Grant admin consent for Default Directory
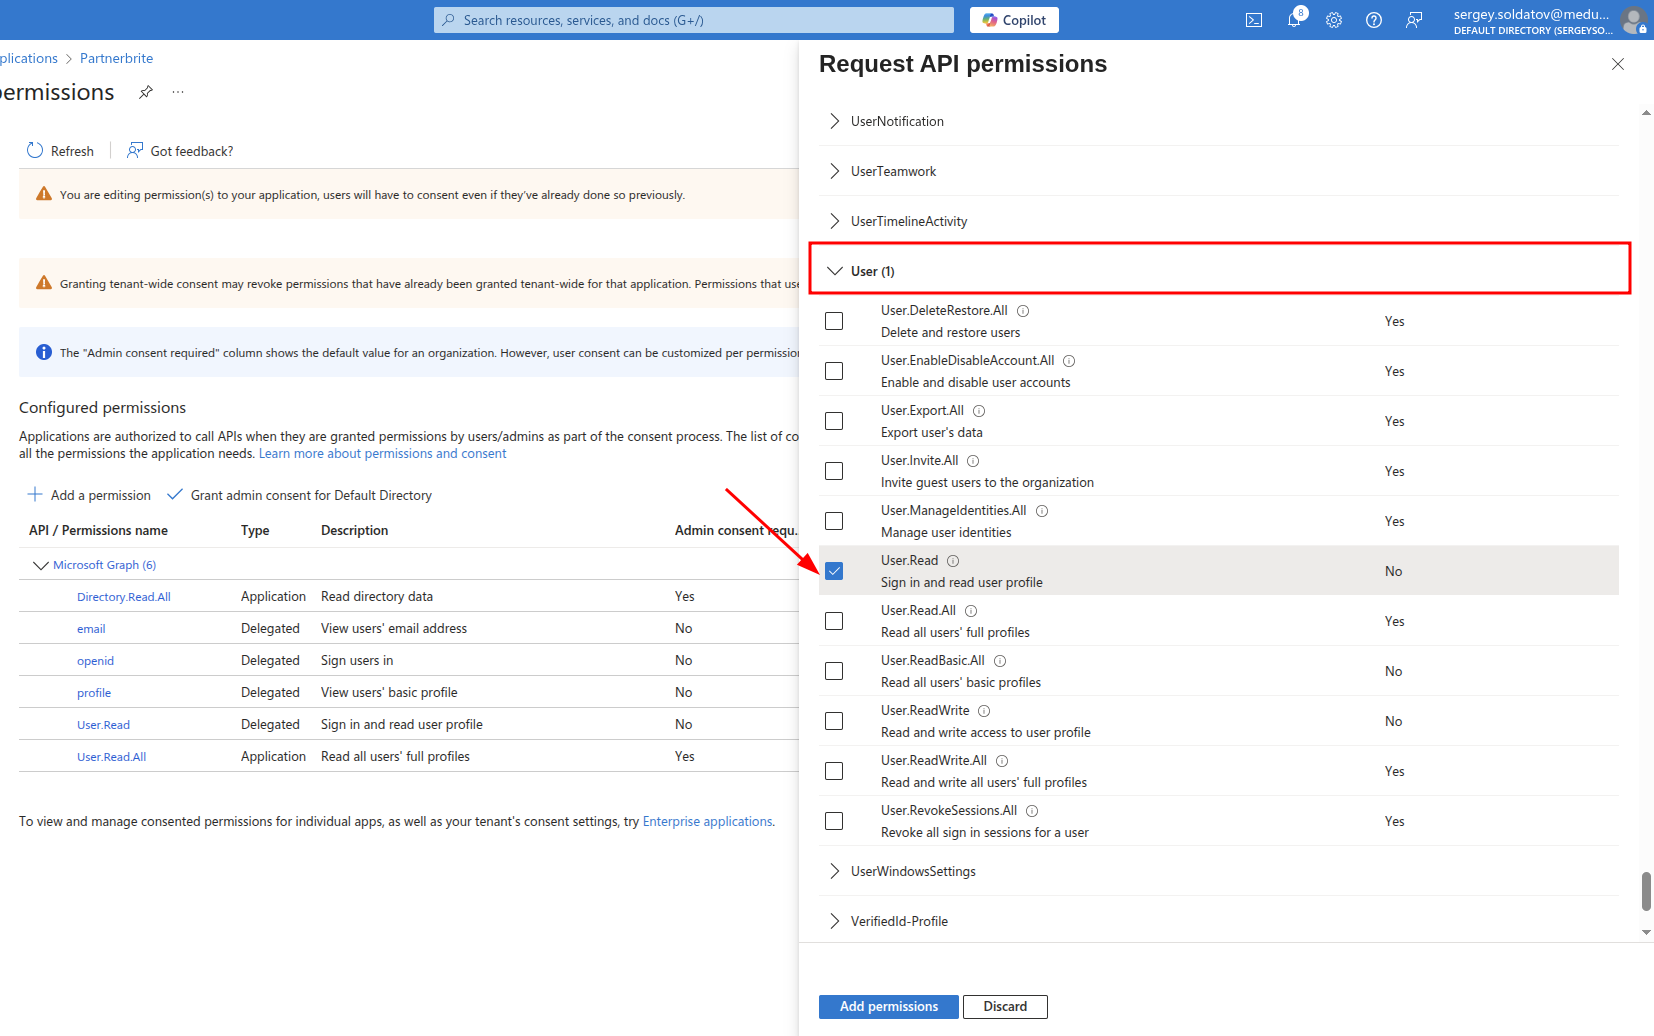The width and height of the screenshot is (1654, 1036). click(x=300, y=495)
